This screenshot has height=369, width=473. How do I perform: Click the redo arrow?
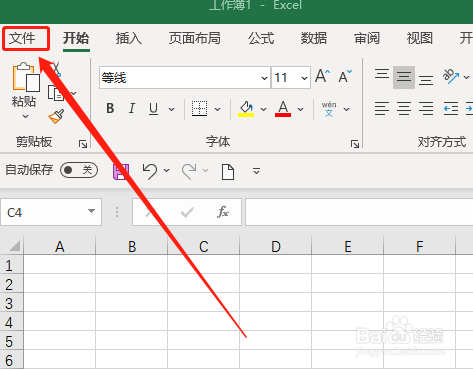189,171
